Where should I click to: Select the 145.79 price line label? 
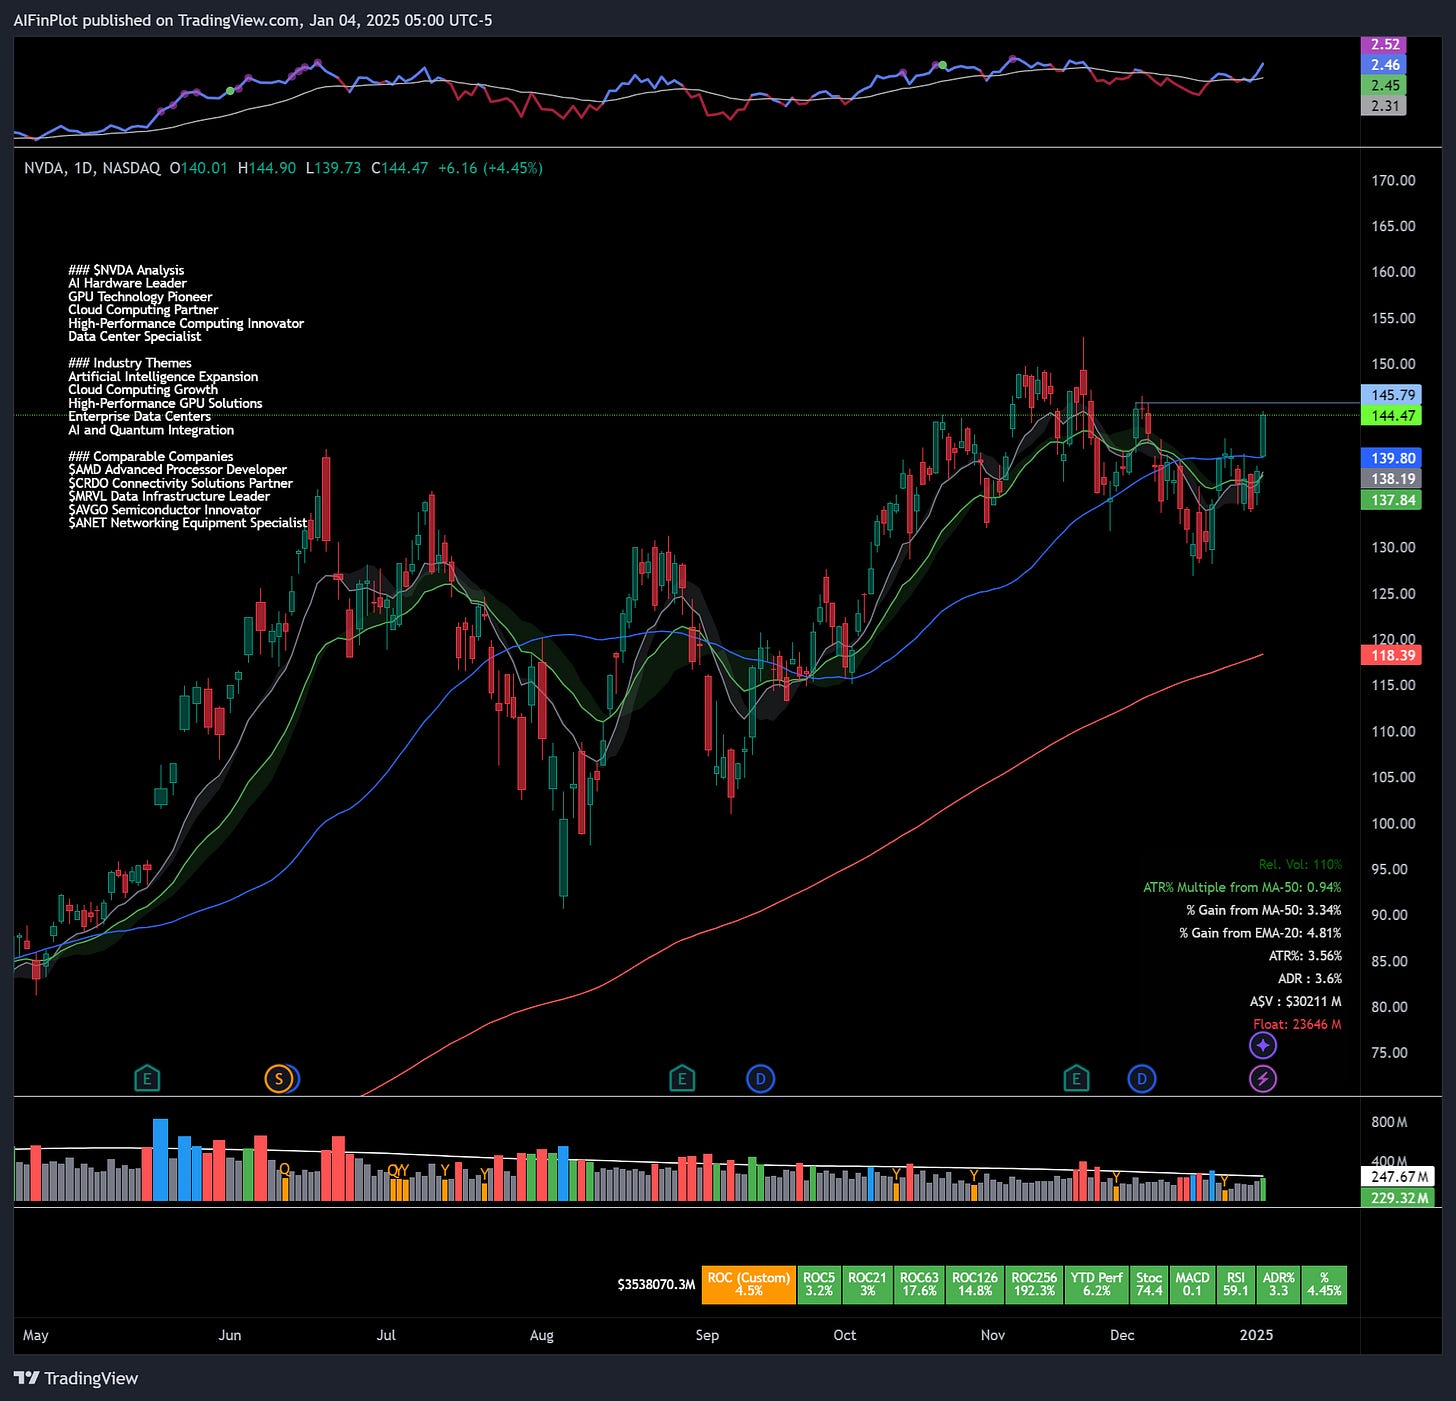click(1393, 395)
